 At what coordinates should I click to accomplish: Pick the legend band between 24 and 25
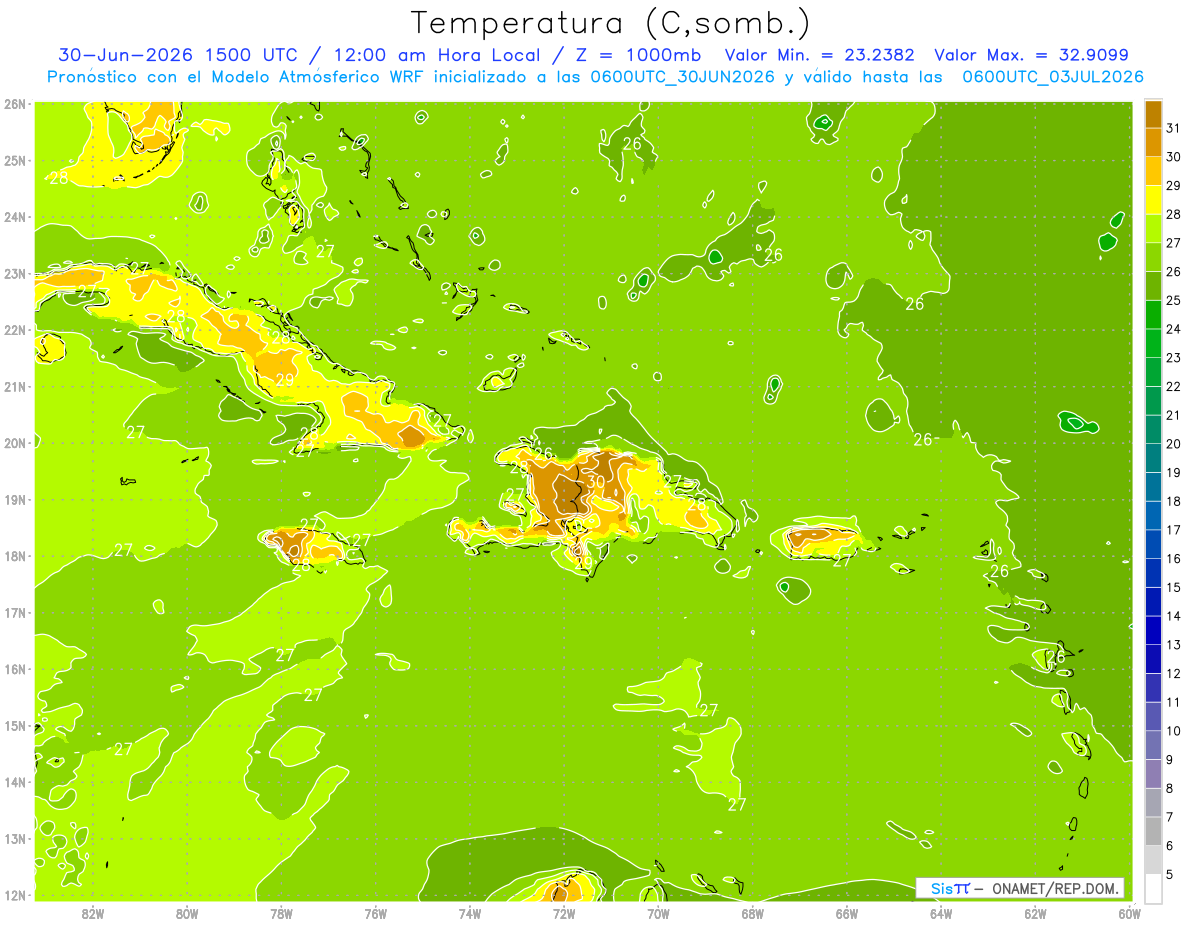(x=1153, y=315)
